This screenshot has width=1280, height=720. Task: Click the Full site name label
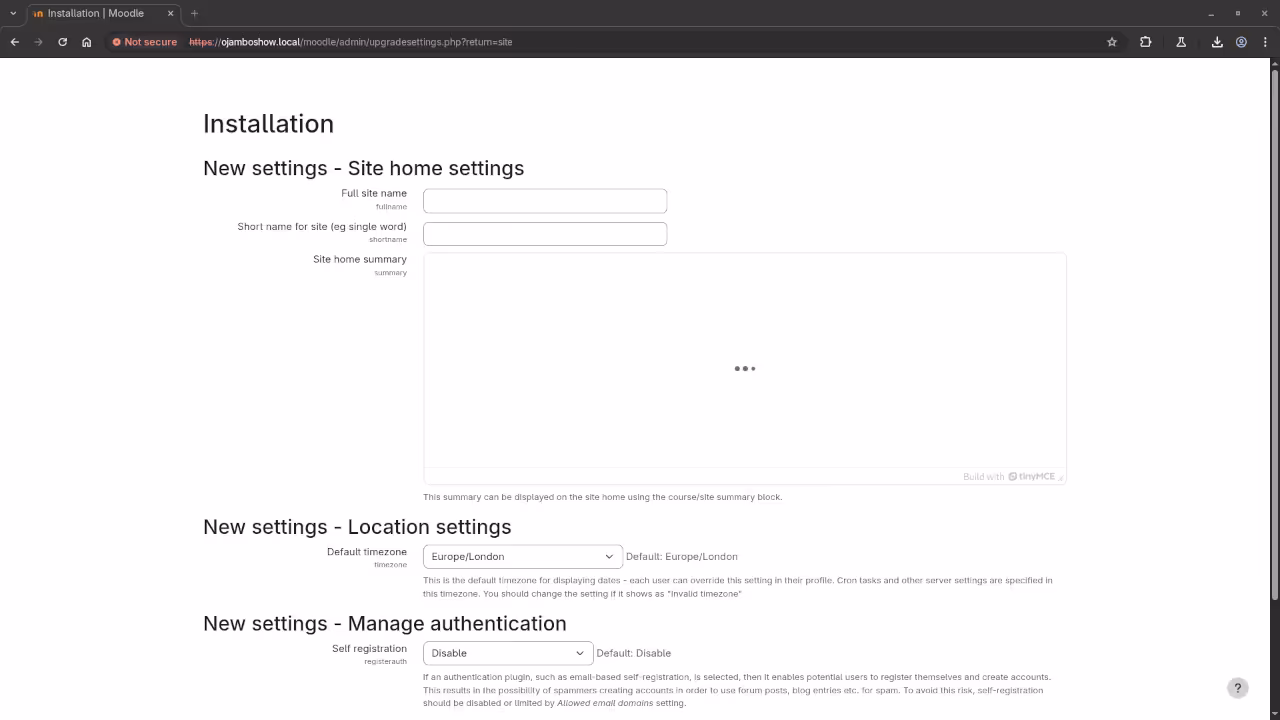374,193
